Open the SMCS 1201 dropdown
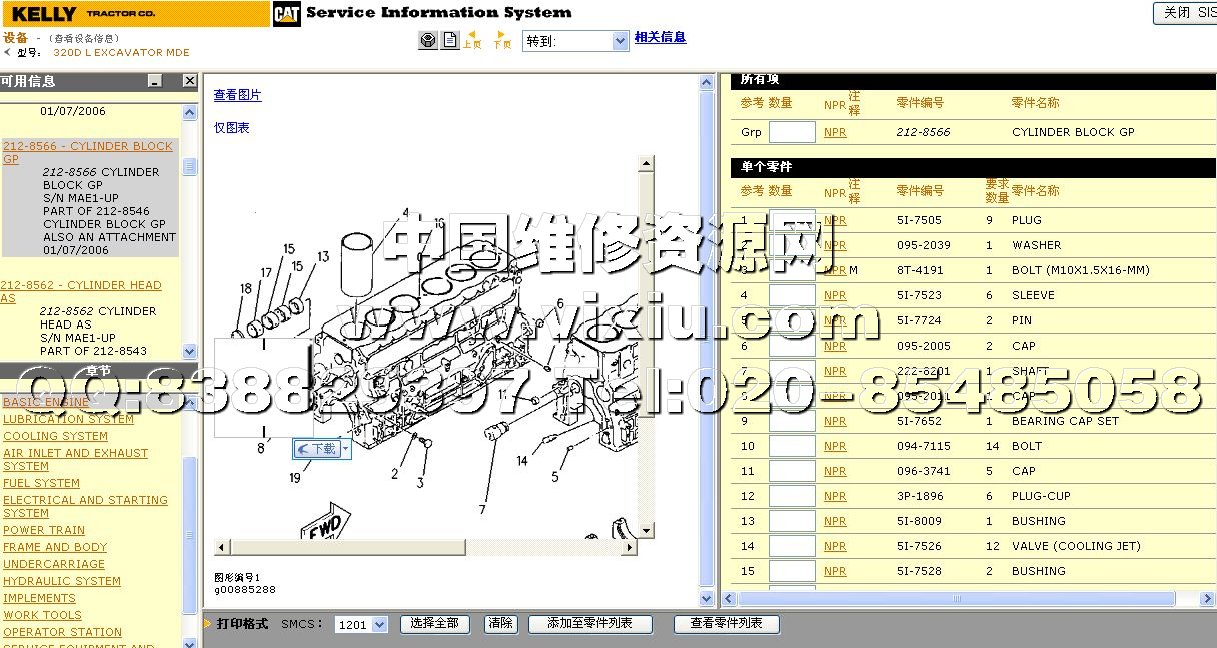This screenshot has height=648, width=1217. coord(379,624)
